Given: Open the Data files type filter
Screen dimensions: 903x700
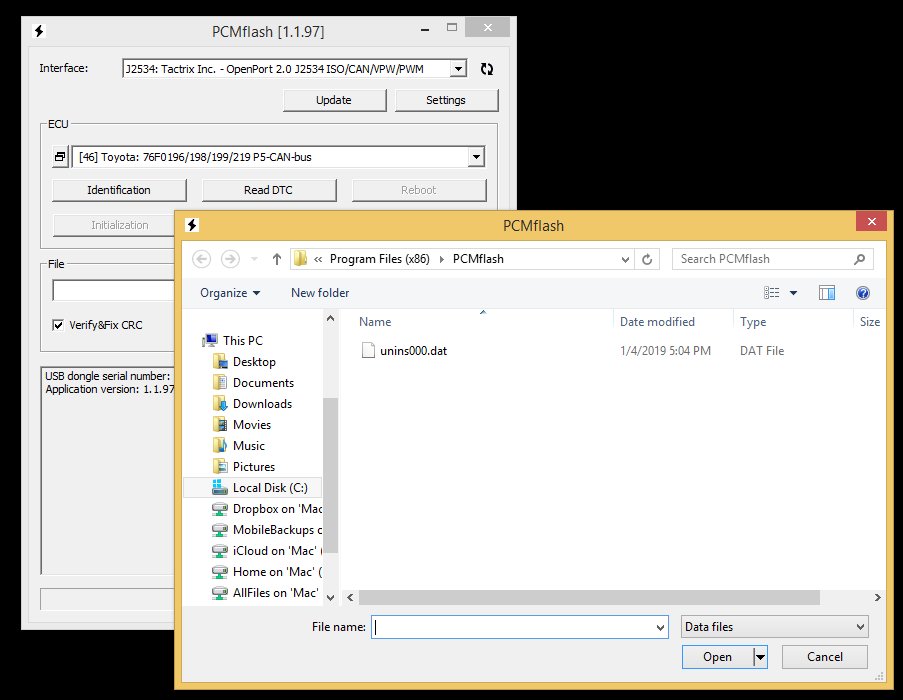Looking at the screenshot, I should point(774,627).
